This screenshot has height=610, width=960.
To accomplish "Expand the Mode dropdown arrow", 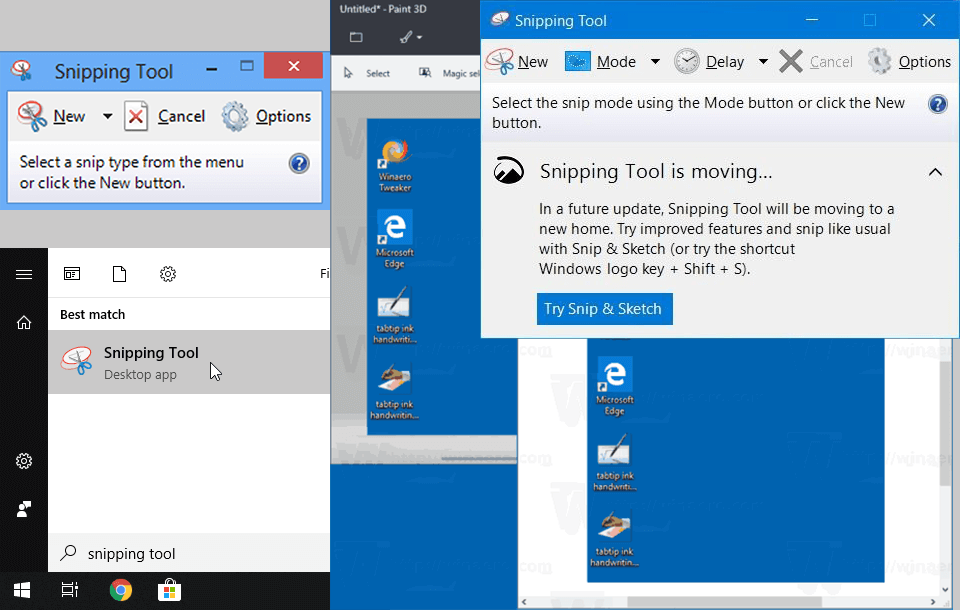I will (x=655, y=61).
